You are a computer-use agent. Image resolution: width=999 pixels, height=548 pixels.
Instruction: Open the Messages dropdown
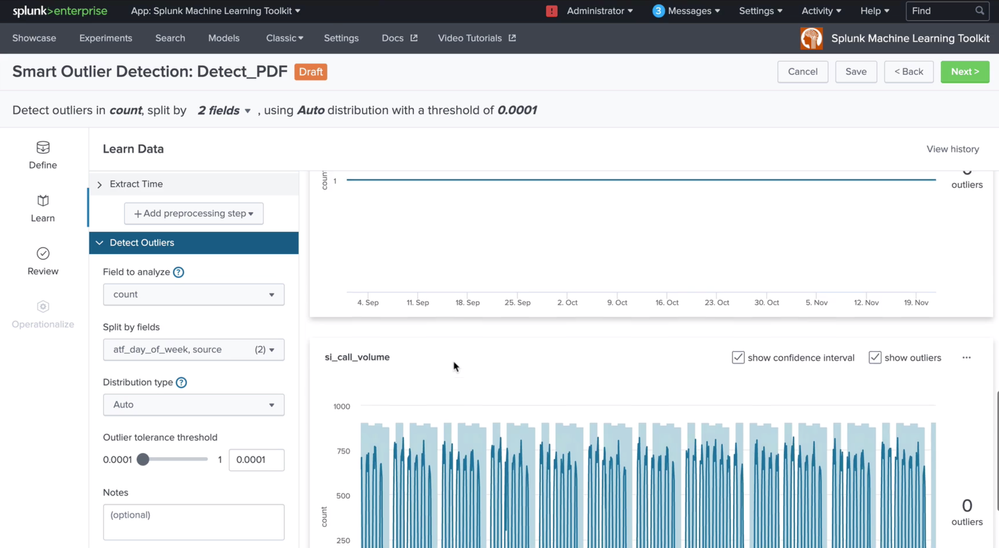click(693, 11)
